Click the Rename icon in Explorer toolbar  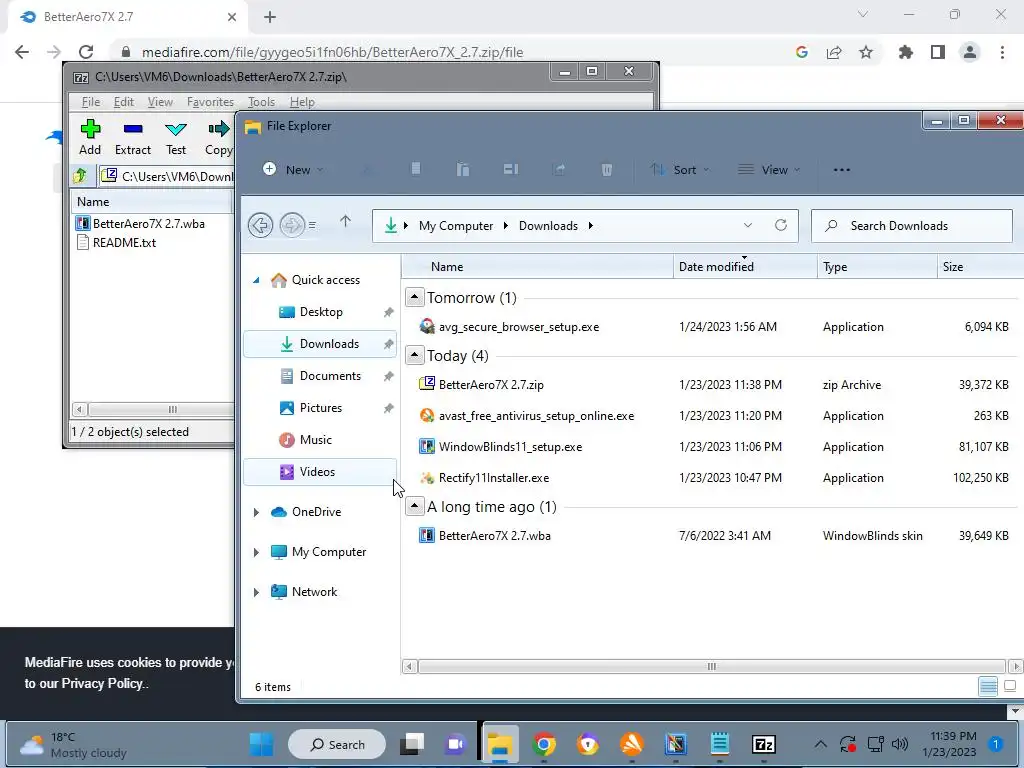[x=511, y=170]
